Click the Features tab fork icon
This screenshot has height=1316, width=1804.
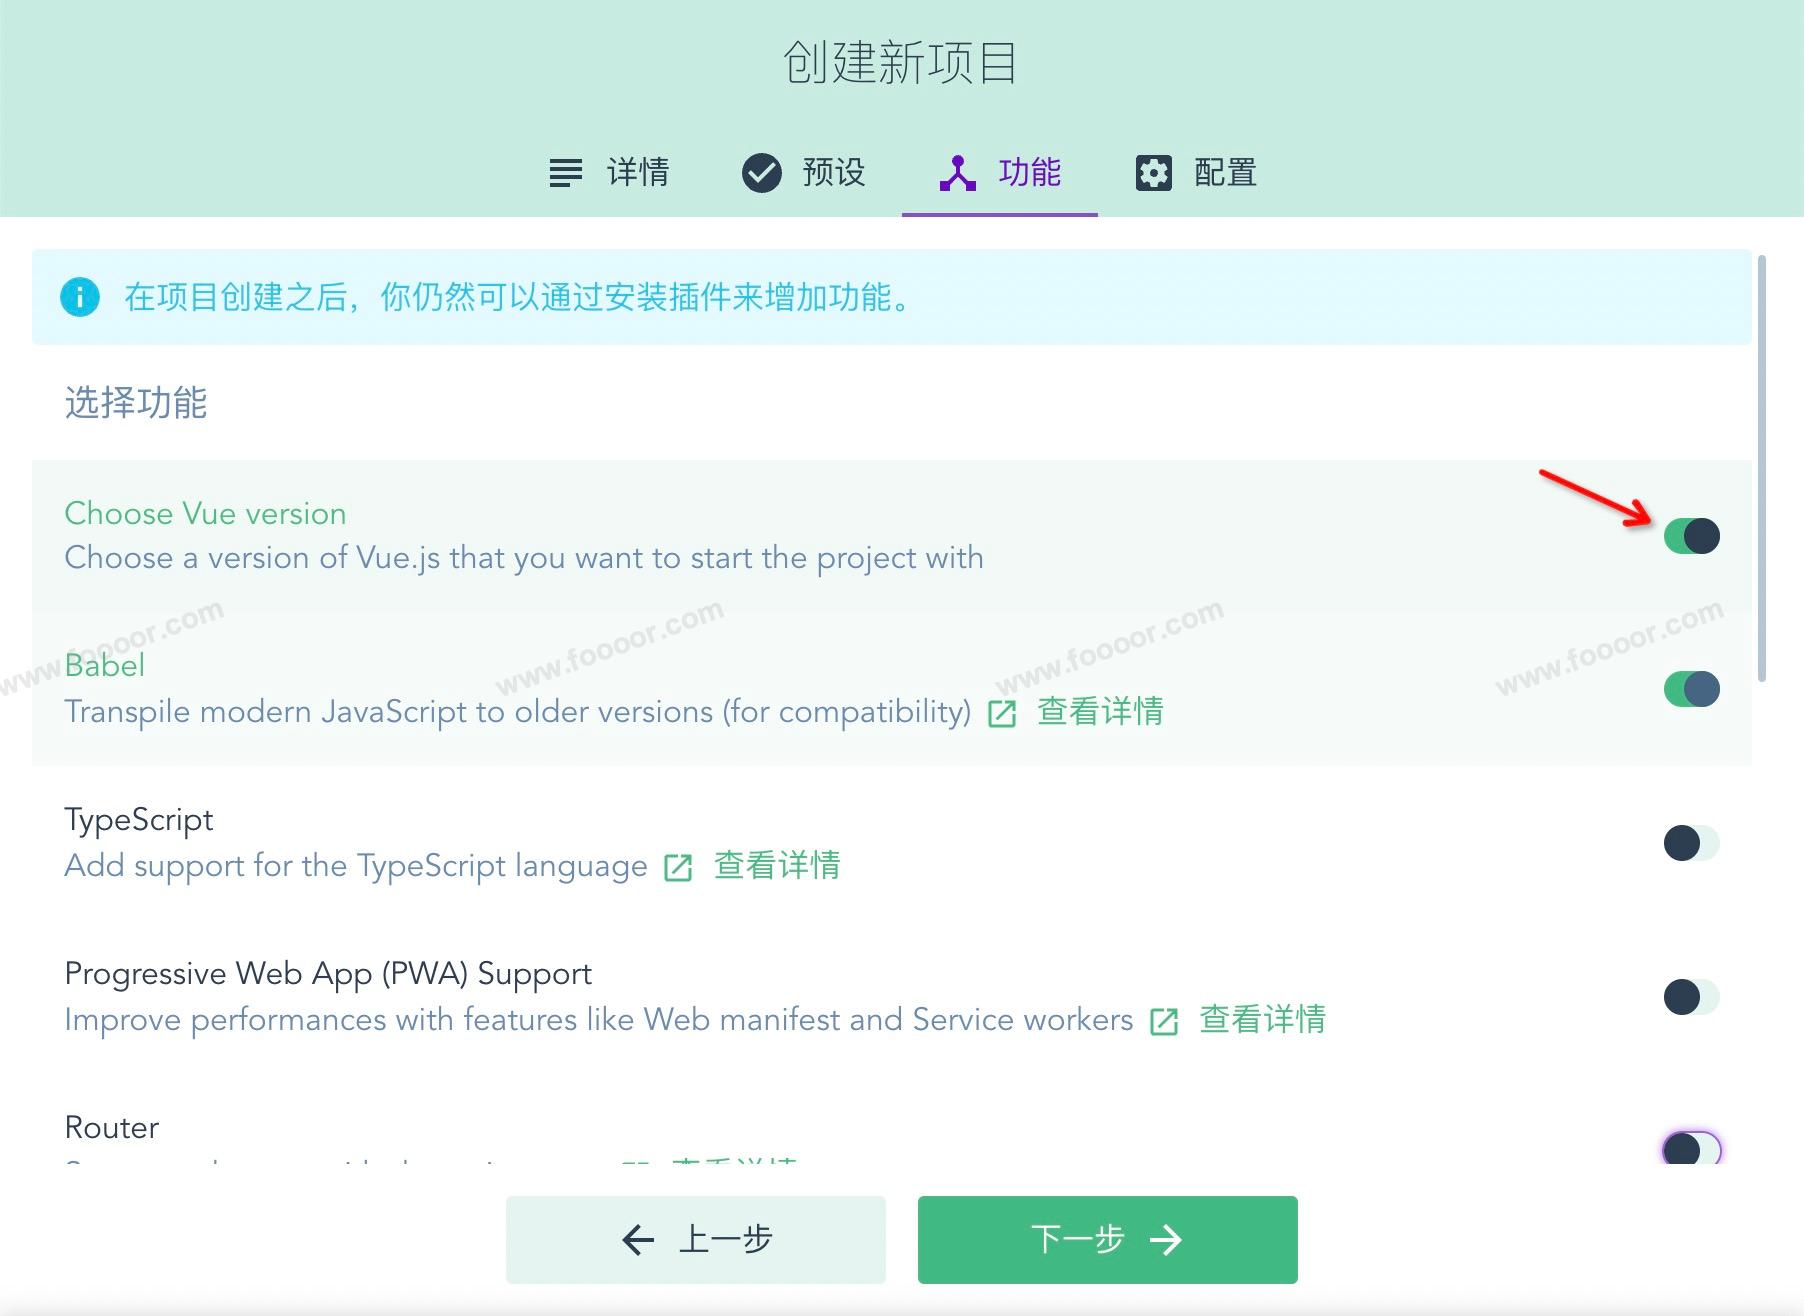coord(957,173)
